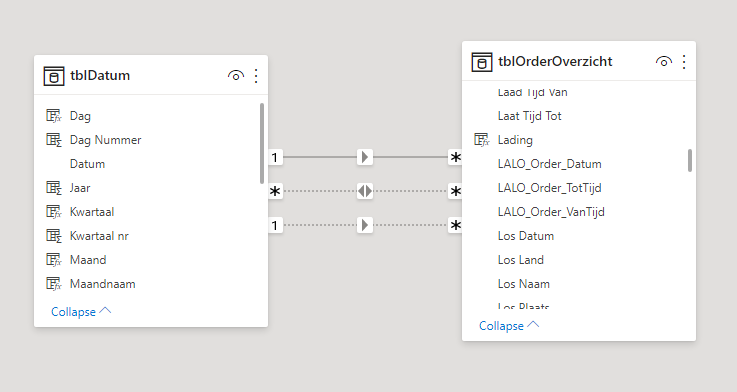This screenshot has width=737, height=392.
Task: Click the calculated column icon beside Dag
Action: click(54, 116)
